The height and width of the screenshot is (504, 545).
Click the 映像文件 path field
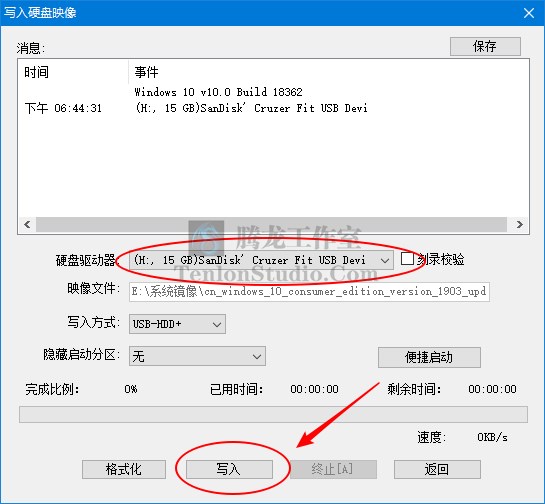click(x=309, y=292)
